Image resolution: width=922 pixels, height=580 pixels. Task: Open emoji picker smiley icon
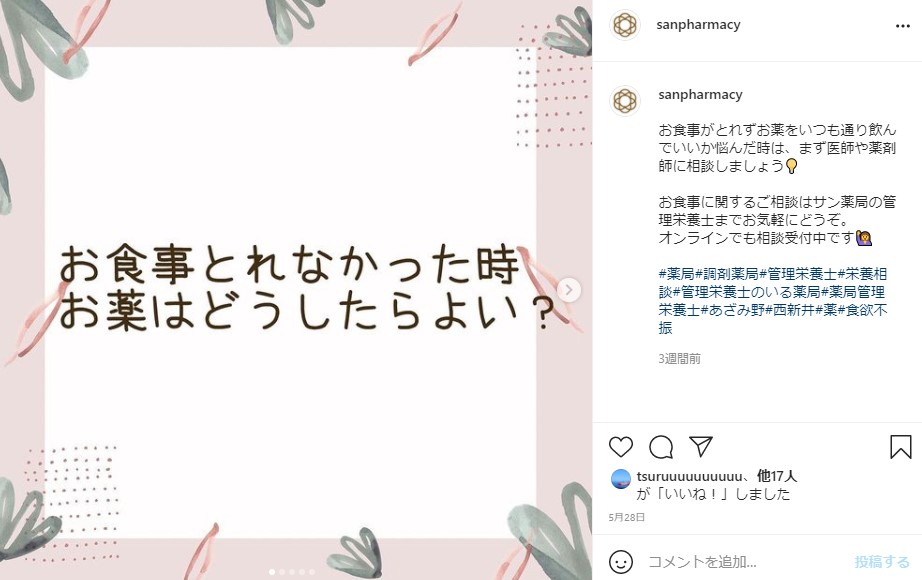click(x=620, y=562)
